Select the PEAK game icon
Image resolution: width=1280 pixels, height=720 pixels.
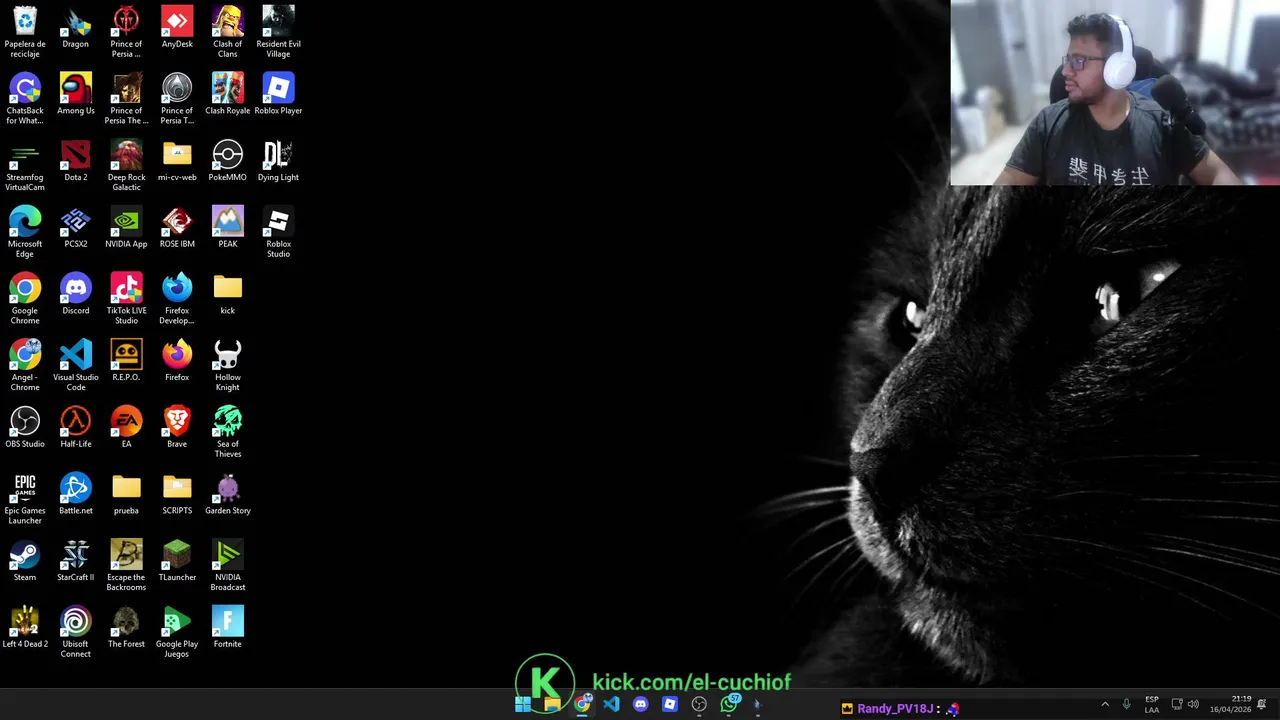pos(228,227)
